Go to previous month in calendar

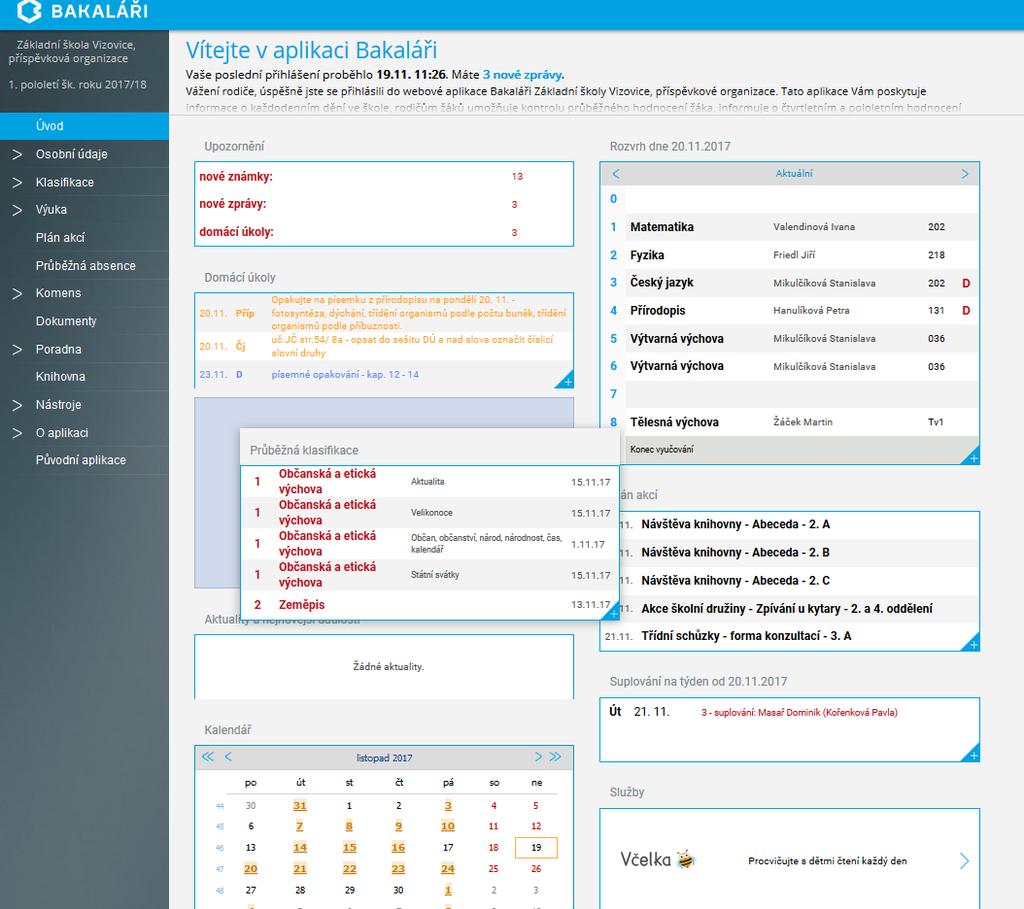228,757
